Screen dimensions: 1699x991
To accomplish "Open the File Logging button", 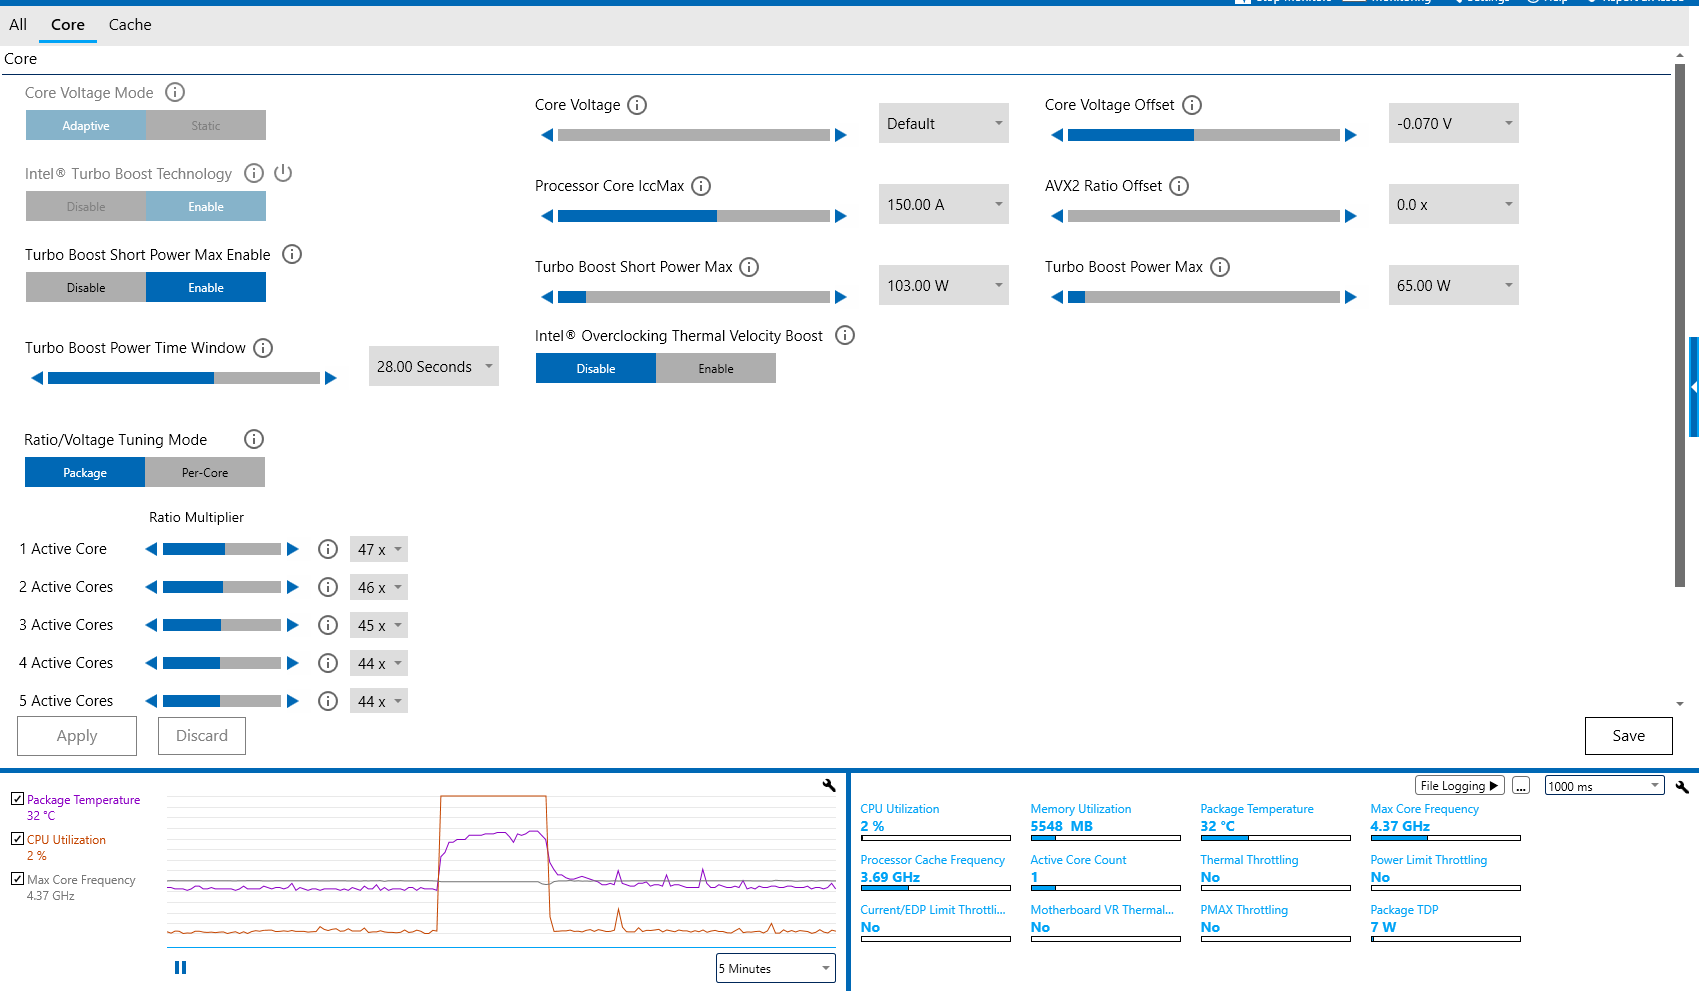I will point(1460,786).
